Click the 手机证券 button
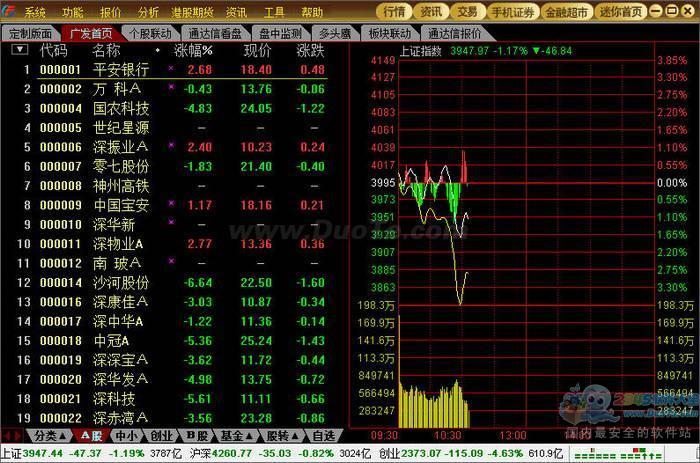The height and width of the screenshot is (463, 700). coord(513,12)
